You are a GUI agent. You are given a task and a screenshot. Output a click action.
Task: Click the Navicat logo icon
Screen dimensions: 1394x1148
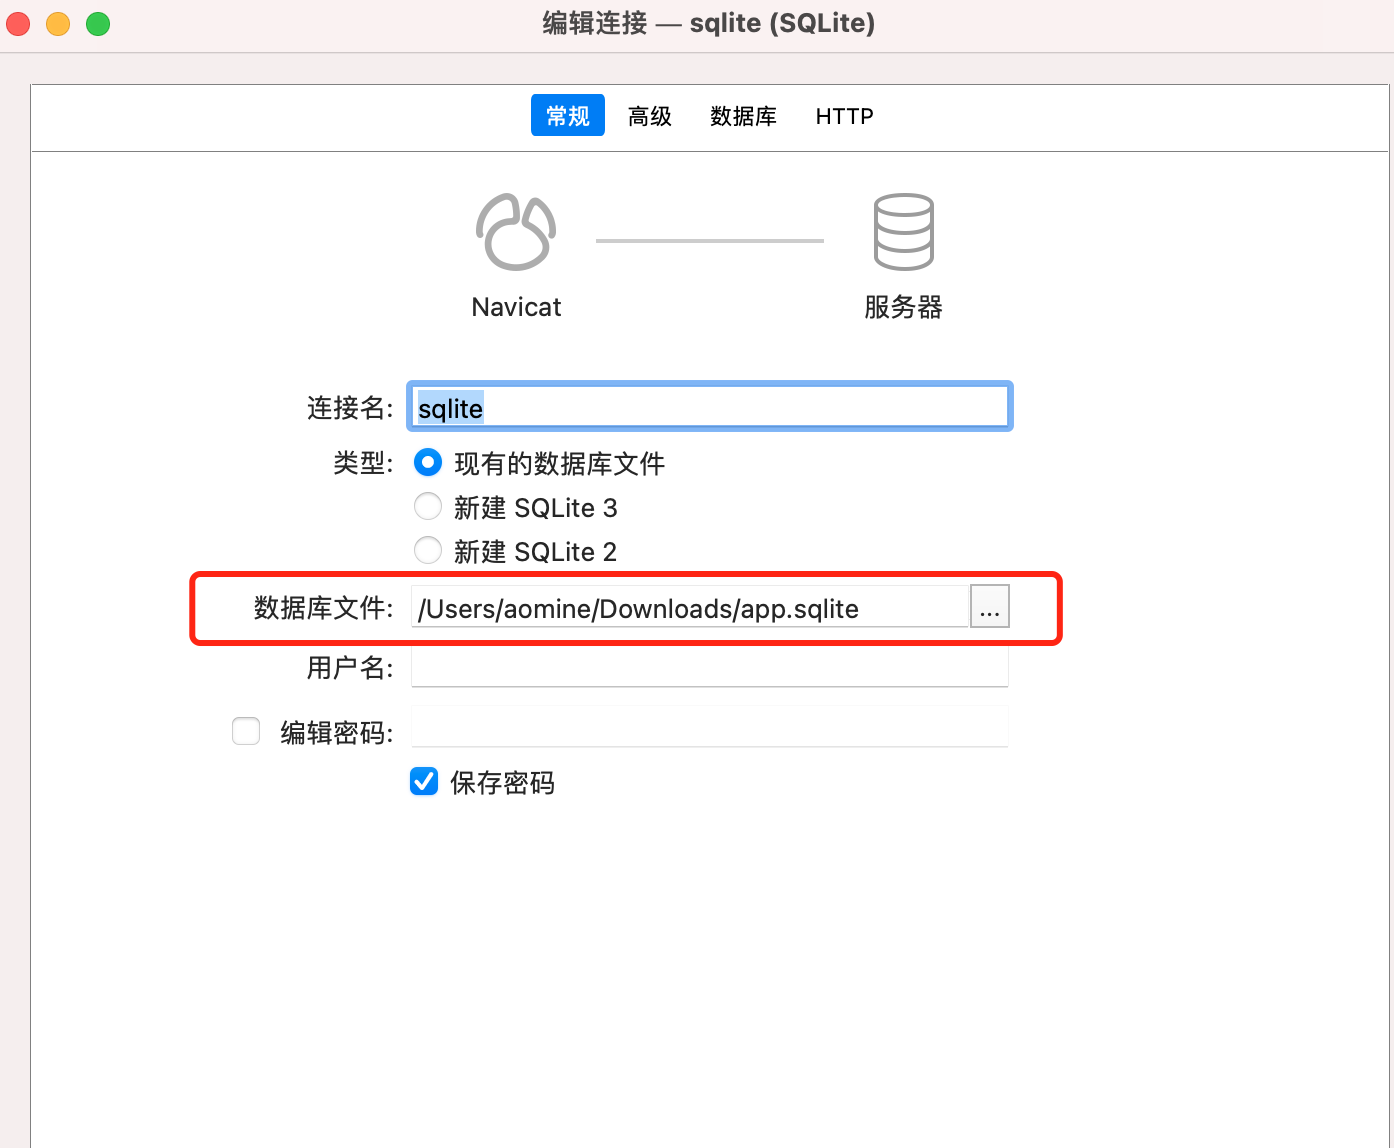click(516, 232)
